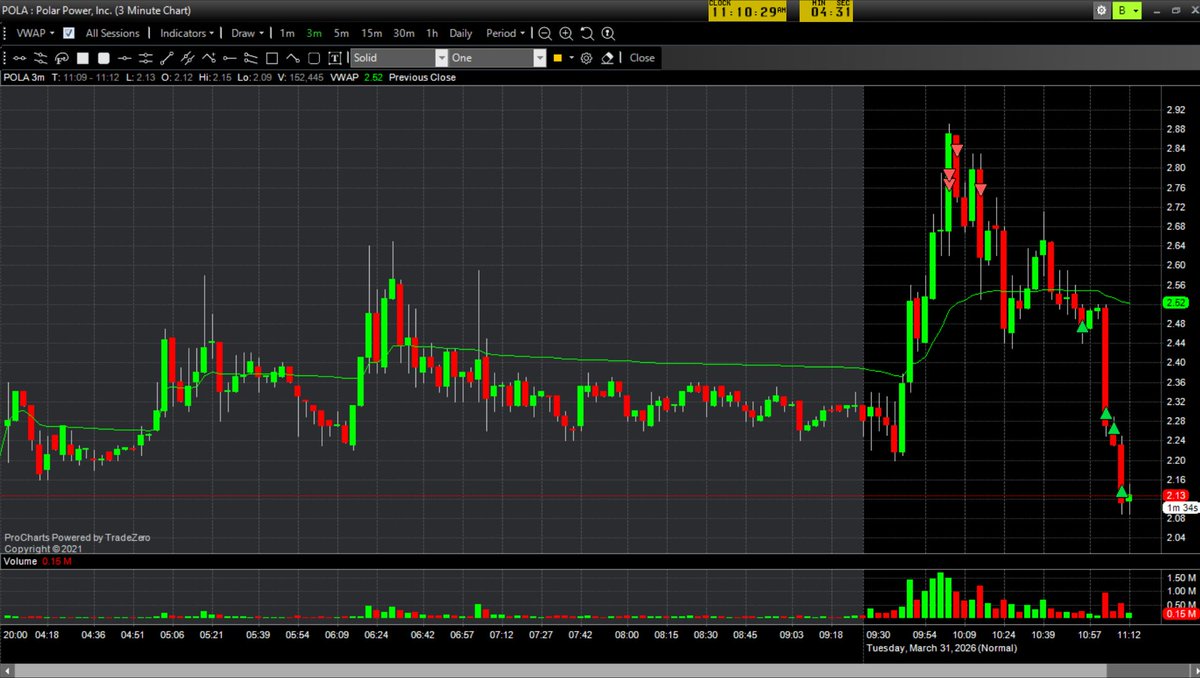Image resolution: width=1200 pixels, height=678 pixels.
Task: Click the ProCharts Powered by TradeZero text
Action: [x=76, y=537]
